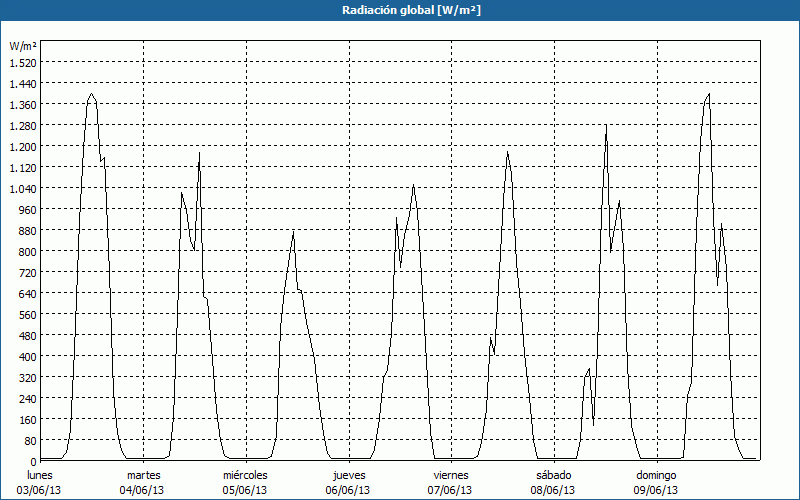Select the 'martes' day label on the x-axis
Viewport: 800px width, 500px height.
click(x=144, y=474)
